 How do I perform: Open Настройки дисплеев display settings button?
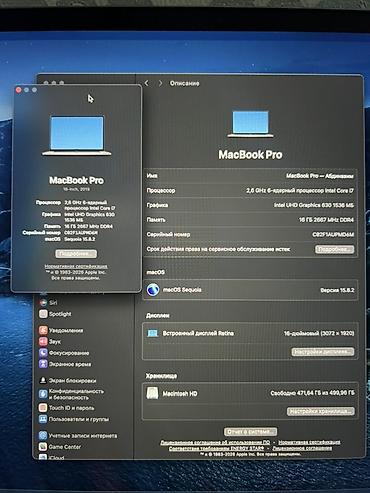323,352
